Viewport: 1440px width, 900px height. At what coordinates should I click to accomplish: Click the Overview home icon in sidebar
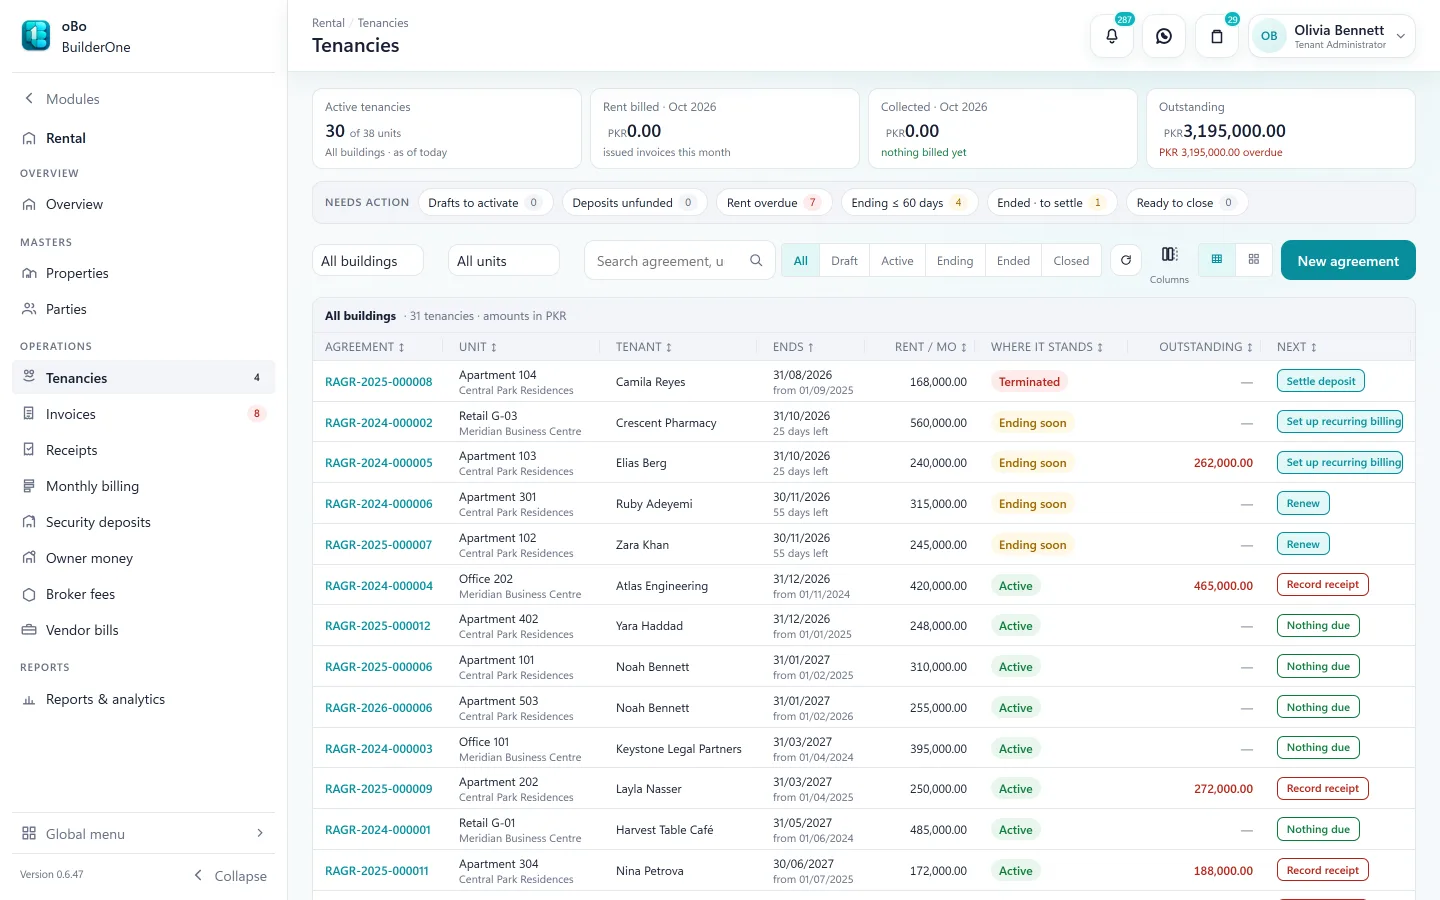point(29,204)
